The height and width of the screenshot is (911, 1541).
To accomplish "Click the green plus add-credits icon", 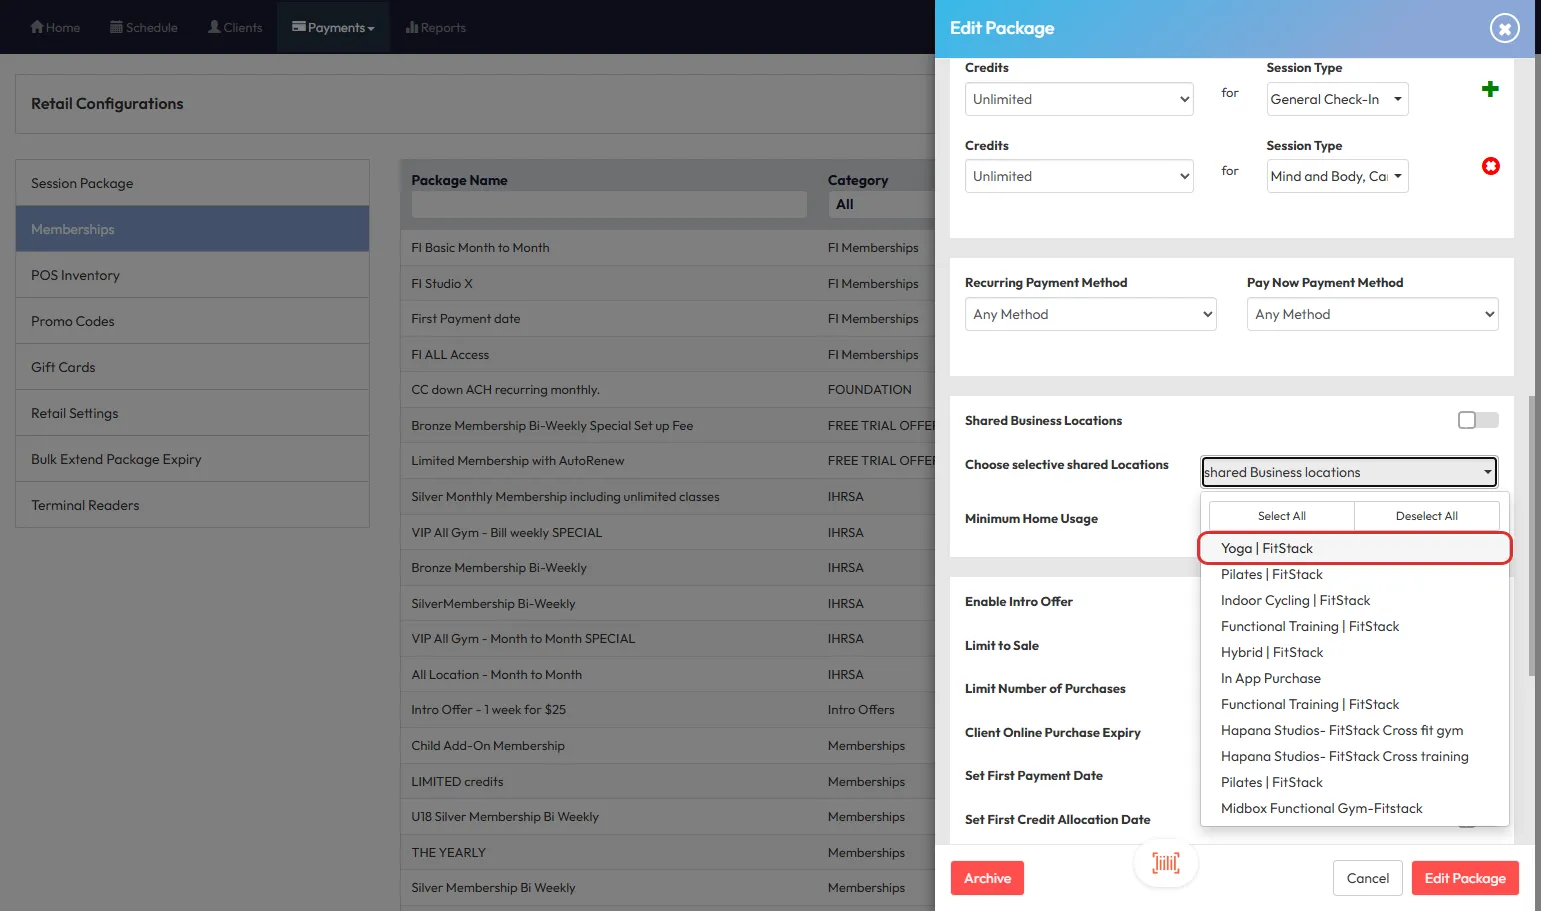I will pos(1490,89).
